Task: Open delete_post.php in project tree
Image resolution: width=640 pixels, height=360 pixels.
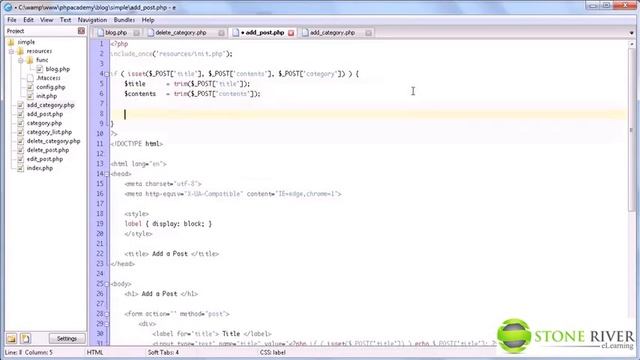Action: click(48, 150)
